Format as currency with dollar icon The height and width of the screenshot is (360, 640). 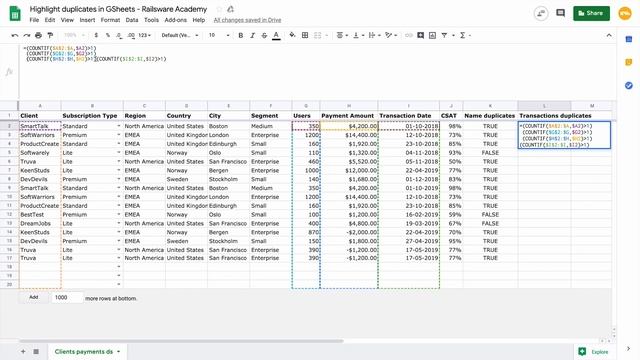coord(96,36)
